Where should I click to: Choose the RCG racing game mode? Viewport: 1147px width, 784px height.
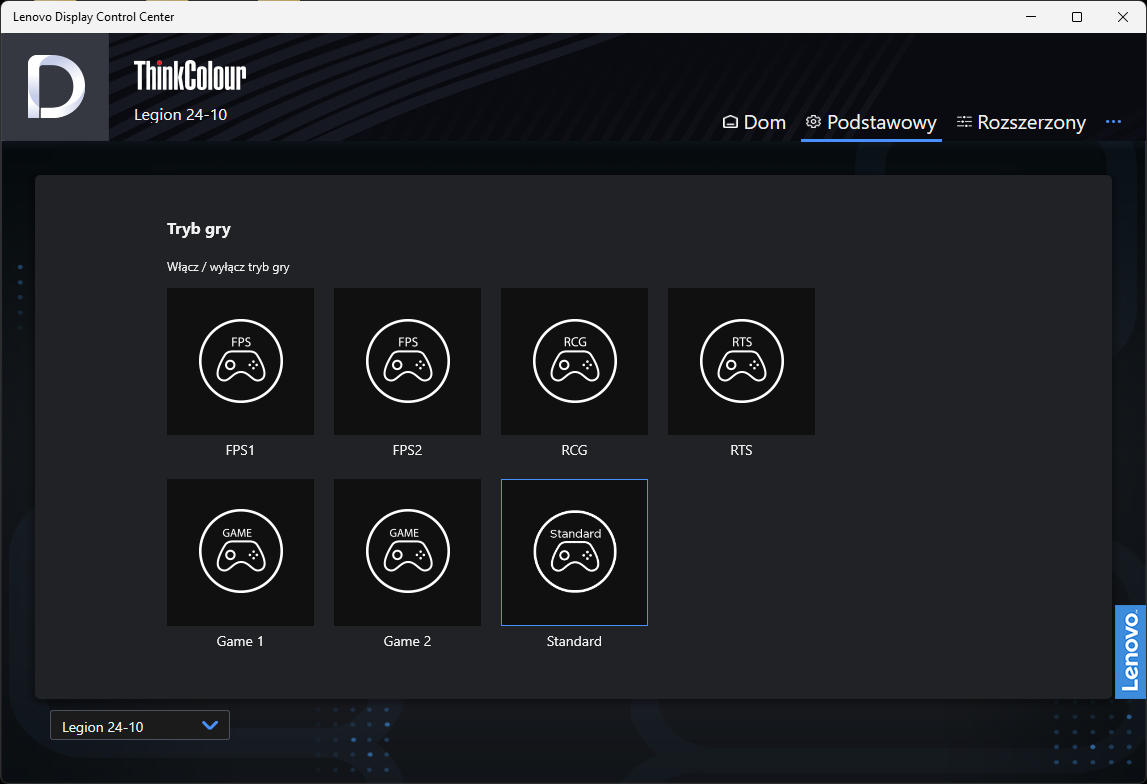(x=574, y=362)
